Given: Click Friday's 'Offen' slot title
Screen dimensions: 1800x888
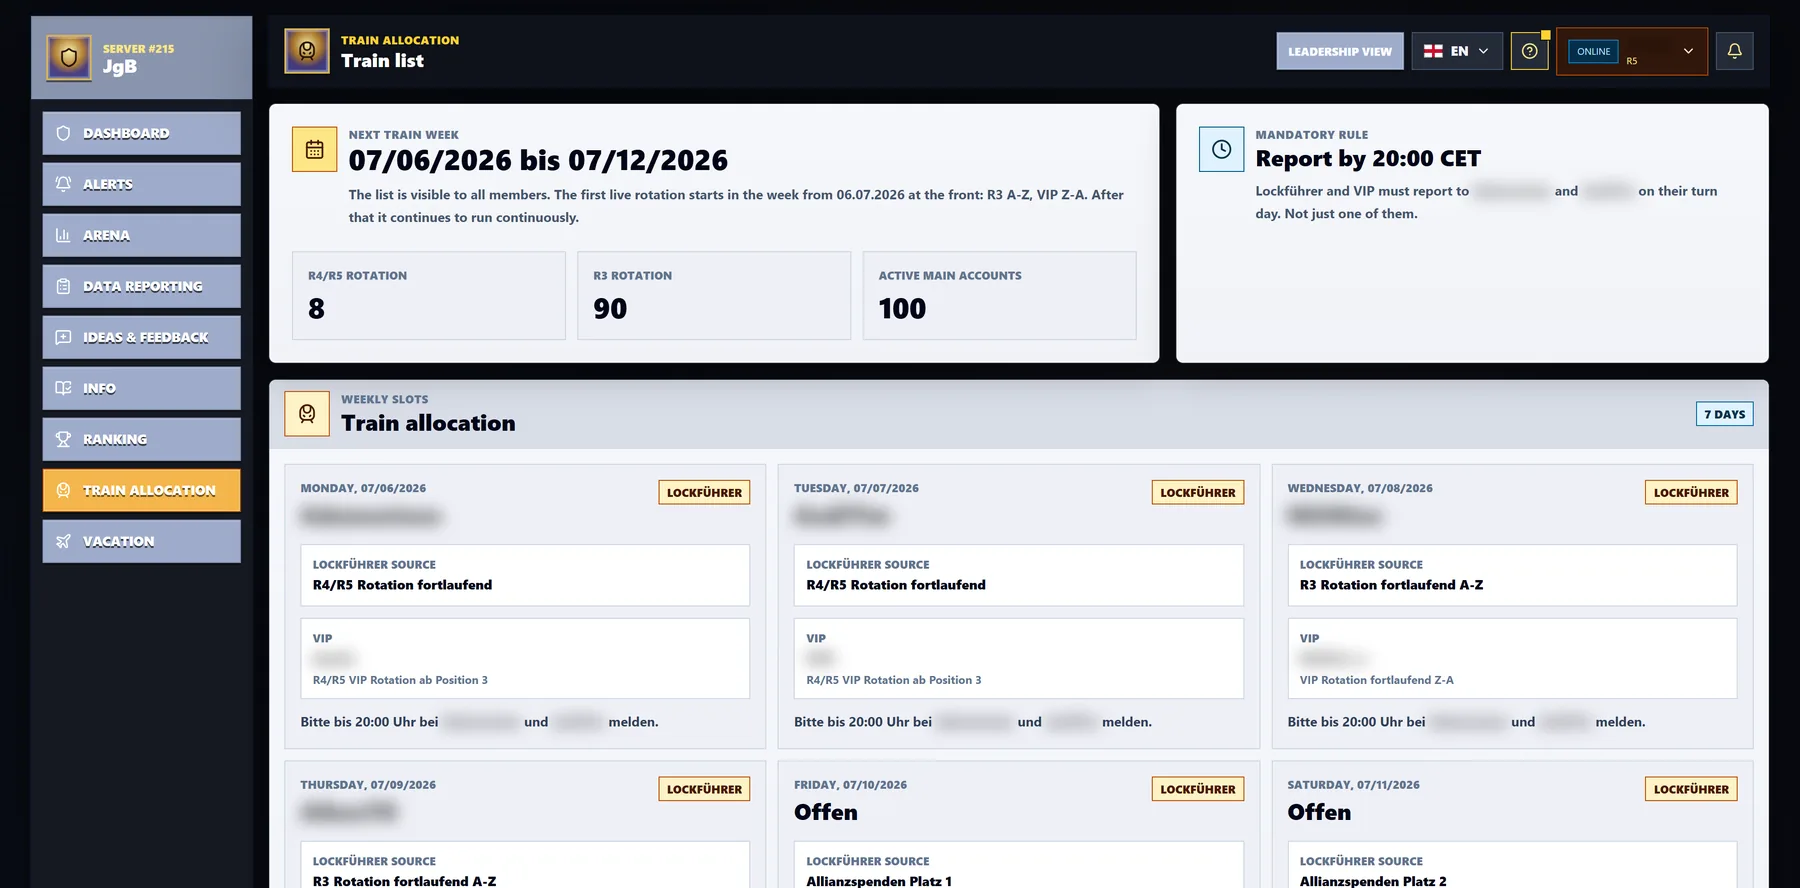Looking at the screenshot, I should [x=826, y=812].
